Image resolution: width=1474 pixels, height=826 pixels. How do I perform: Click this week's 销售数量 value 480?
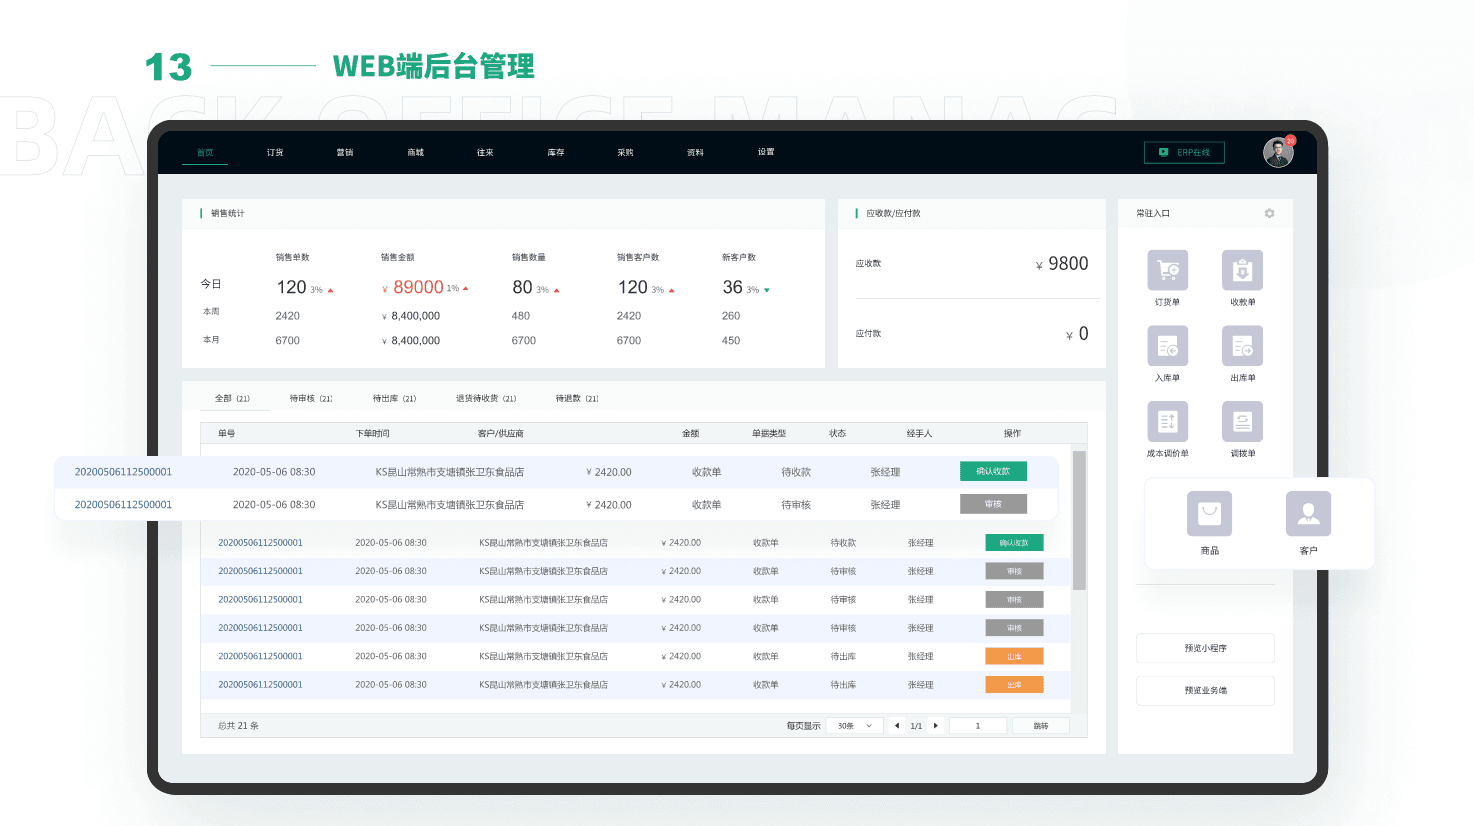pos(521,316)
